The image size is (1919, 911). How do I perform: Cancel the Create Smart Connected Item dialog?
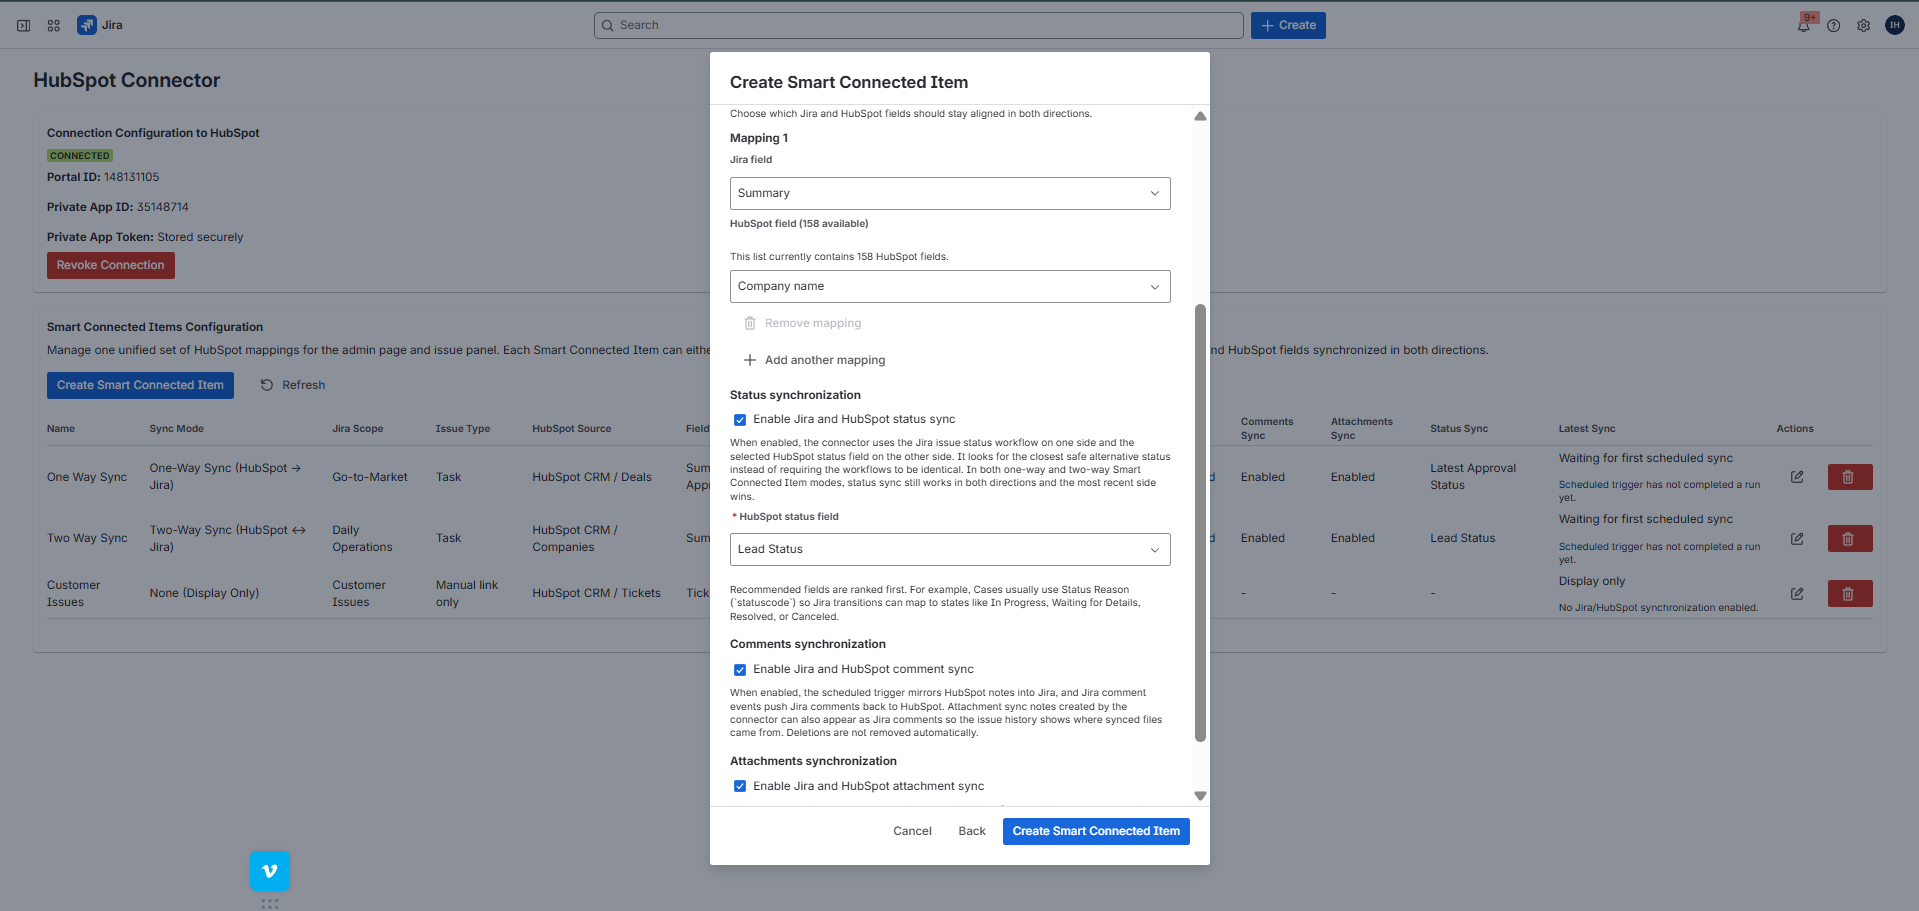point(911,831)
